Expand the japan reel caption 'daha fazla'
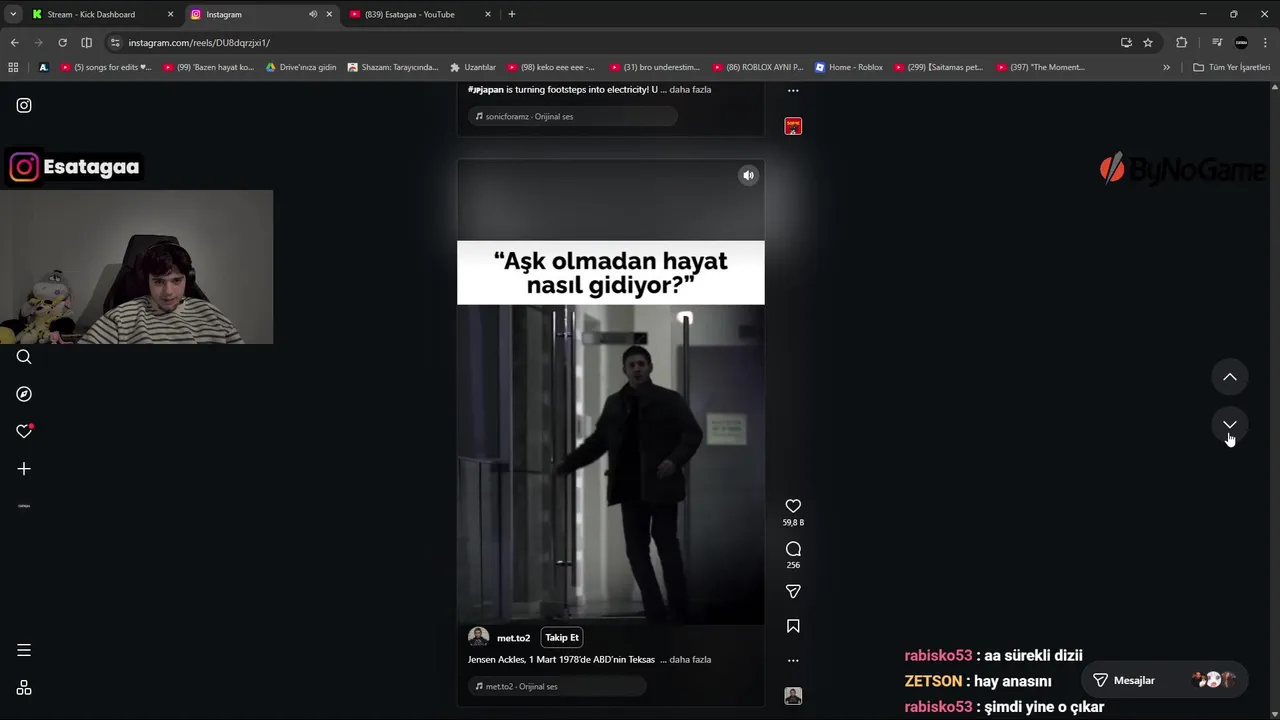This screenshot has height=720, width=1280. [690, 90]
